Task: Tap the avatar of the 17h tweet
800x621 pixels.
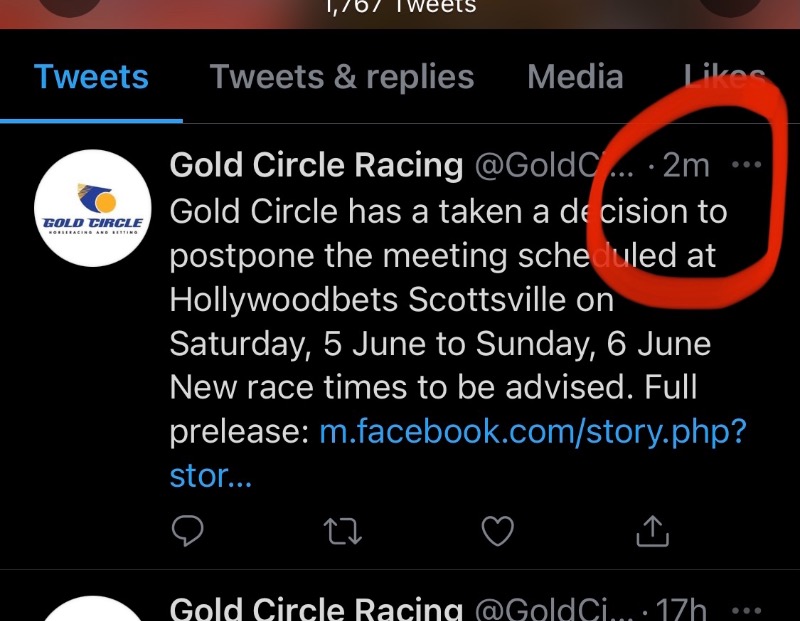Action: point(92,610)
